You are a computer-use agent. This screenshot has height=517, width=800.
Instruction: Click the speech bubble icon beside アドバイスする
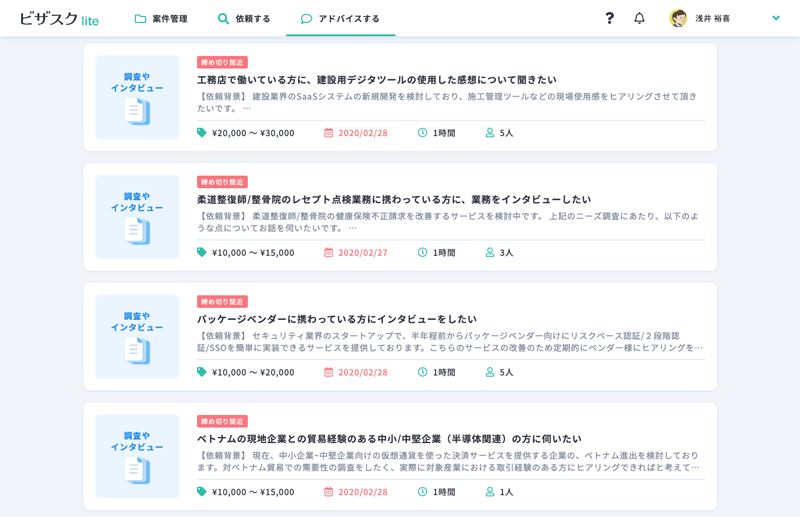click(x=306, y=19)
